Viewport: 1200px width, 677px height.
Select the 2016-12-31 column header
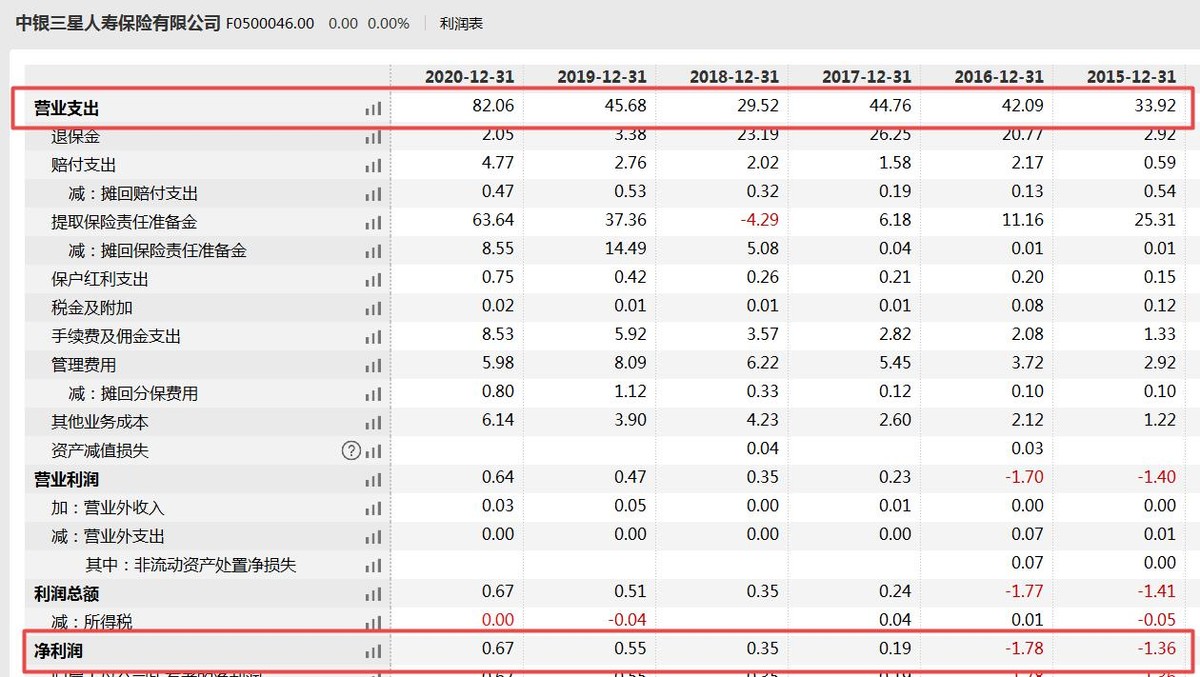tap(999, 77)
